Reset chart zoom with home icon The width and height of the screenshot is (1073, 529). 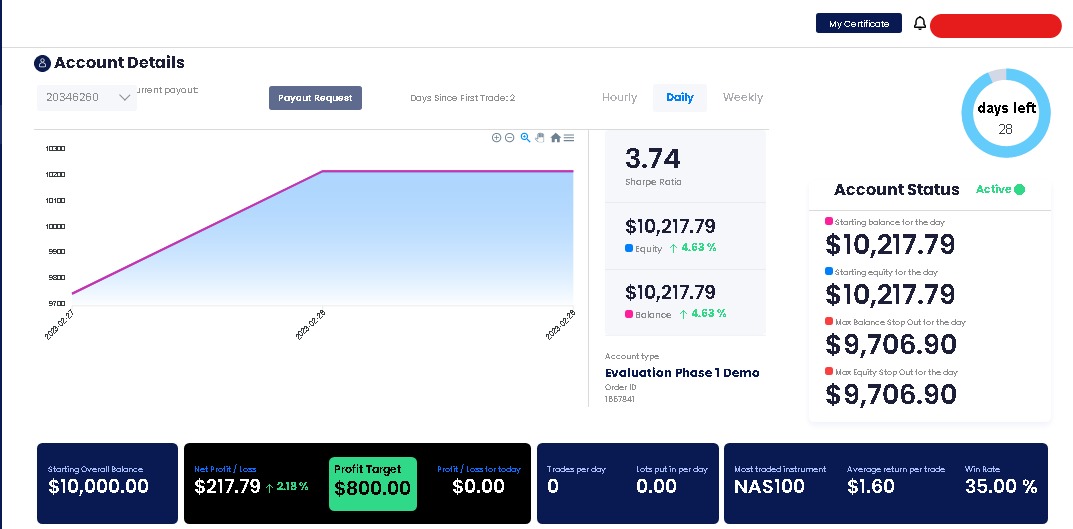(x=555, y=138)
